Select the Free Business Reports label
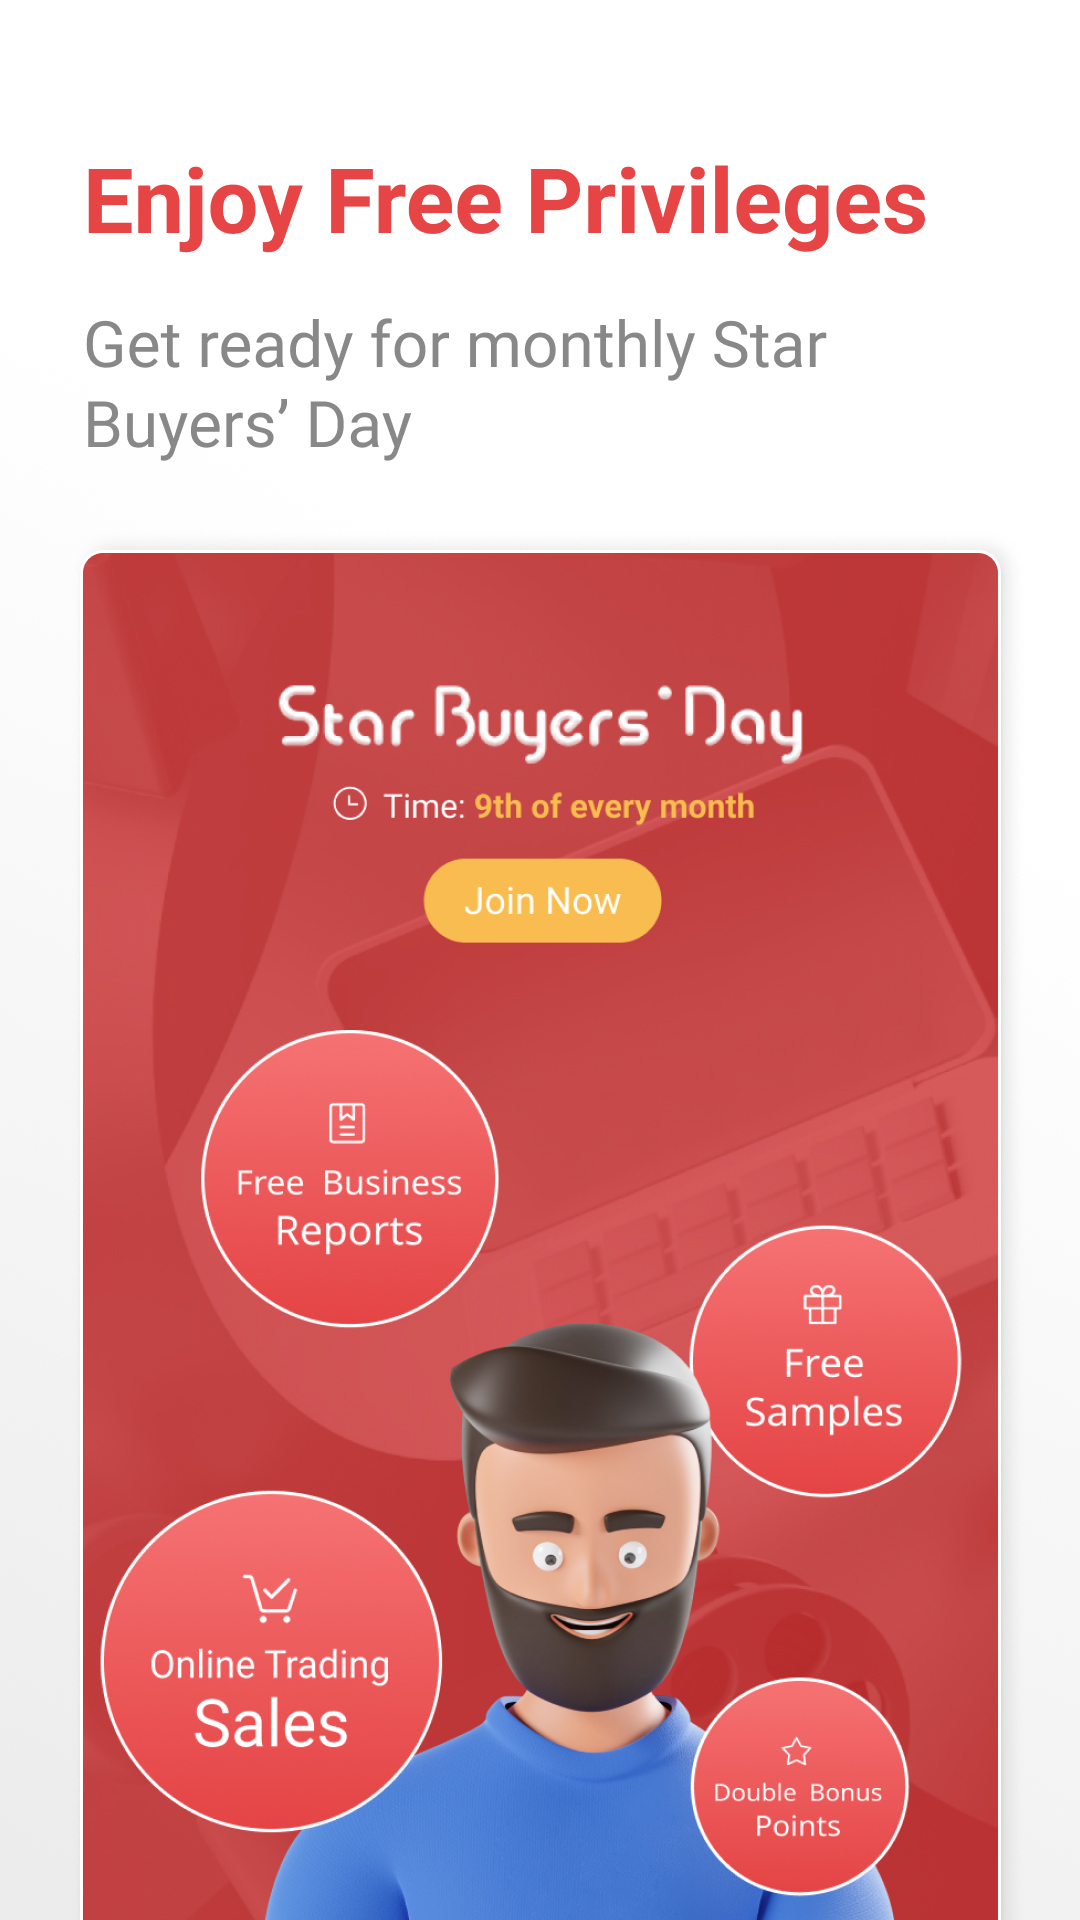Screen dimensions: 1080x1920 349,1207
